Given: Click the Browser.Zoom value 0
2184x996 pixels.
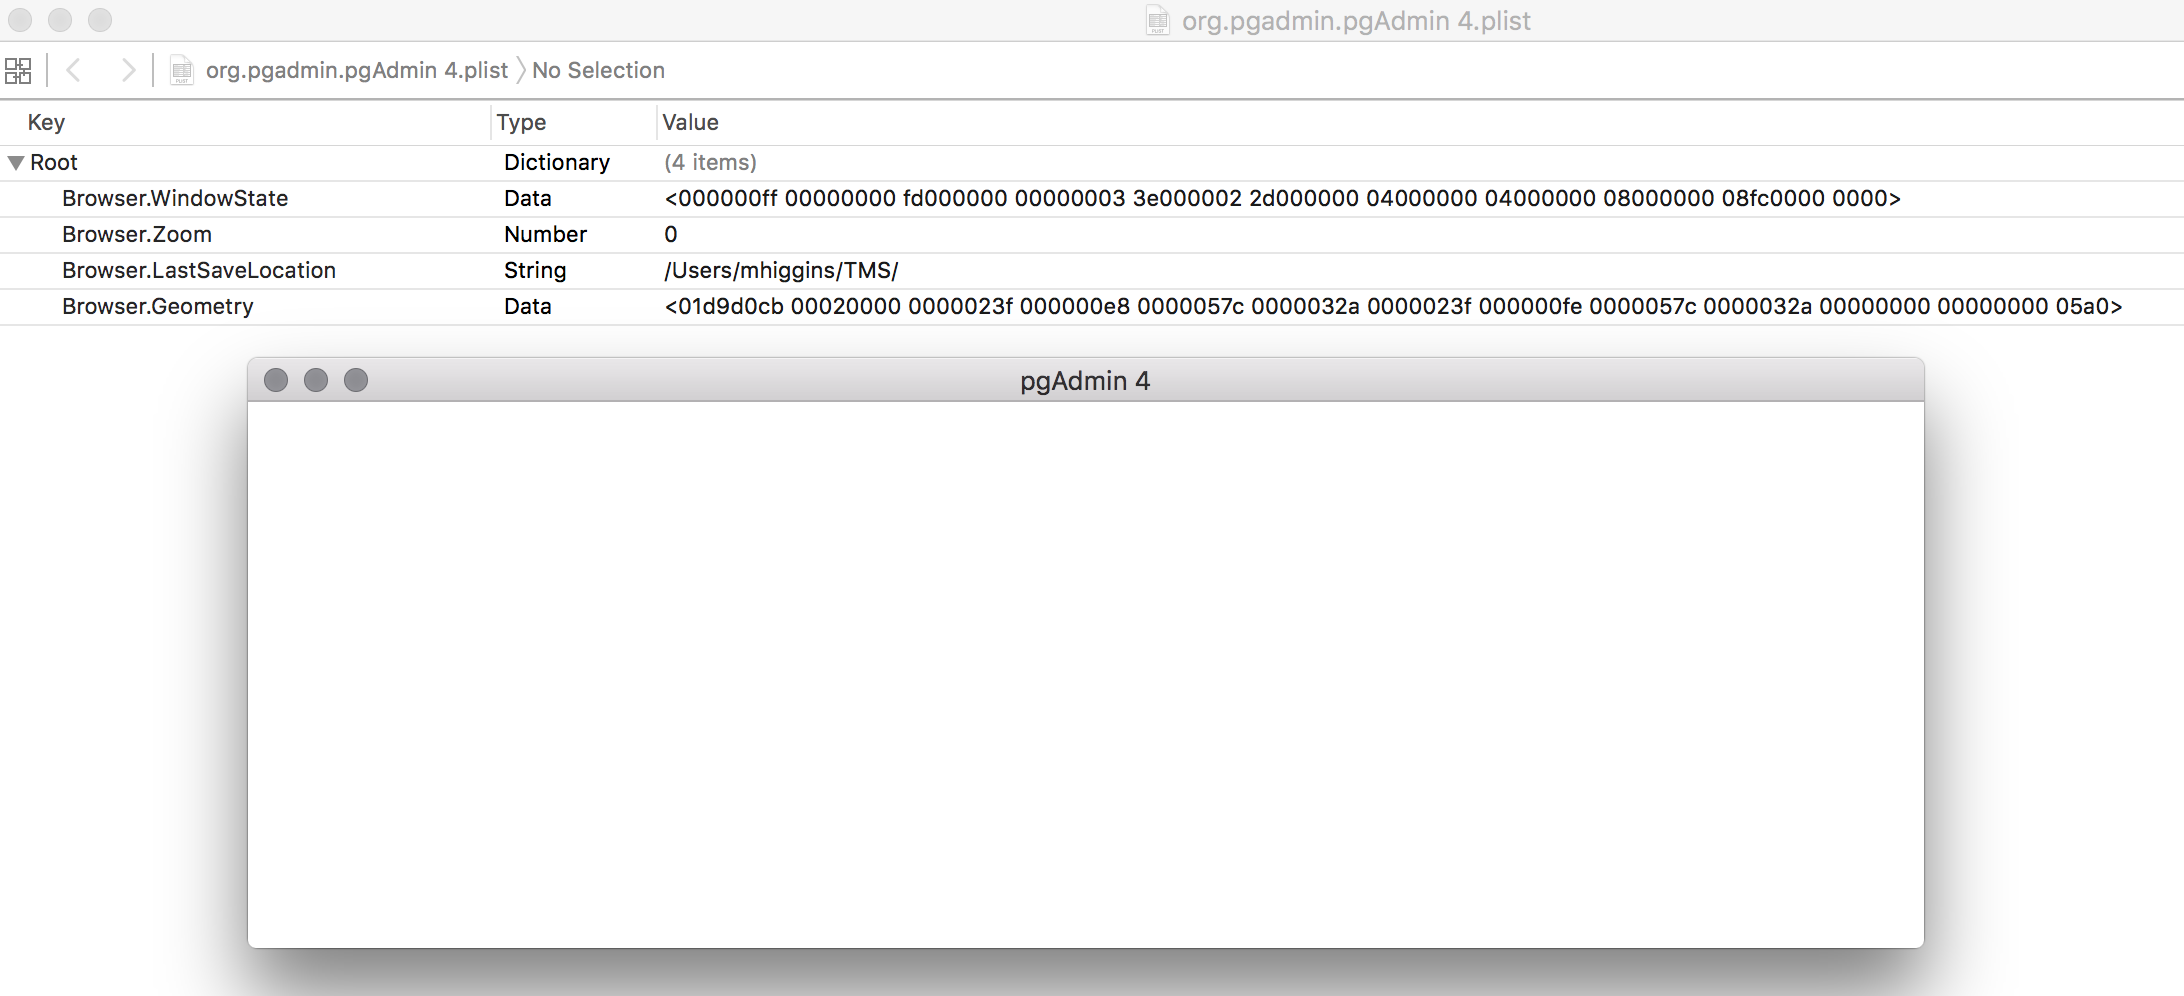Looking at the screenshot, I should coord(671,234).
